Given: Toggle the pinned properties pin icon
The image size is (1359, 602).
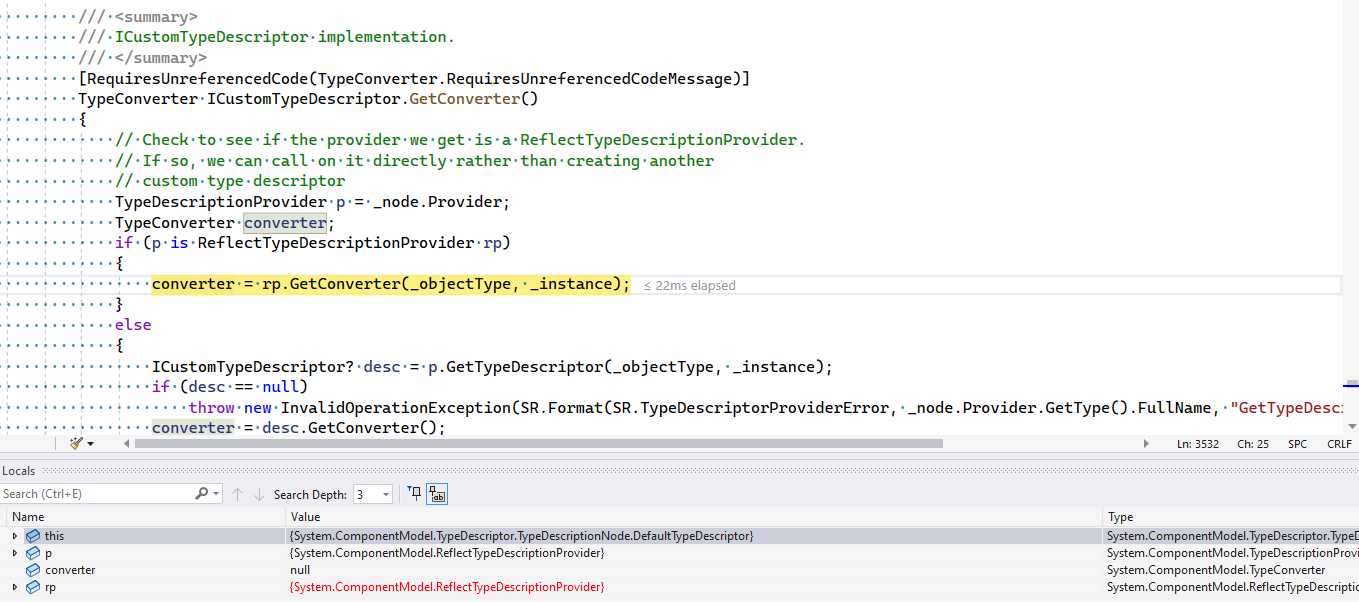Looking at the screenshot, I should click(x=415, y=494).
